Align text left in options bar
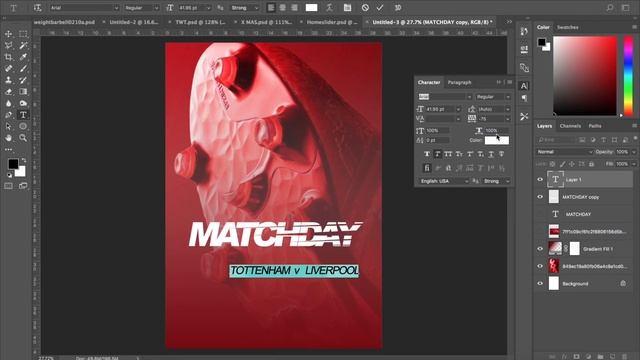Viewport: 640px width, 360px height. (x=271, y=8)
